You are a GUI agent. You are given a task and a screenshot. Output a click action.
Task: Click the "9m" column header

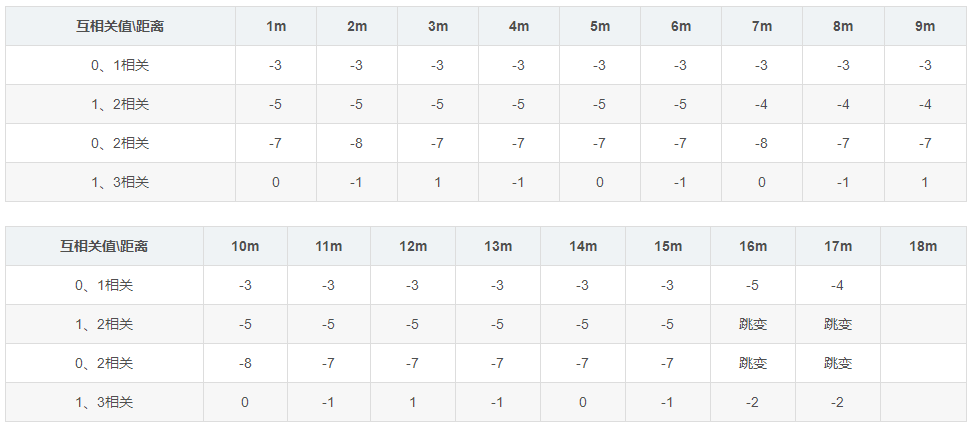pyautogui.click(x=925, y=26)
